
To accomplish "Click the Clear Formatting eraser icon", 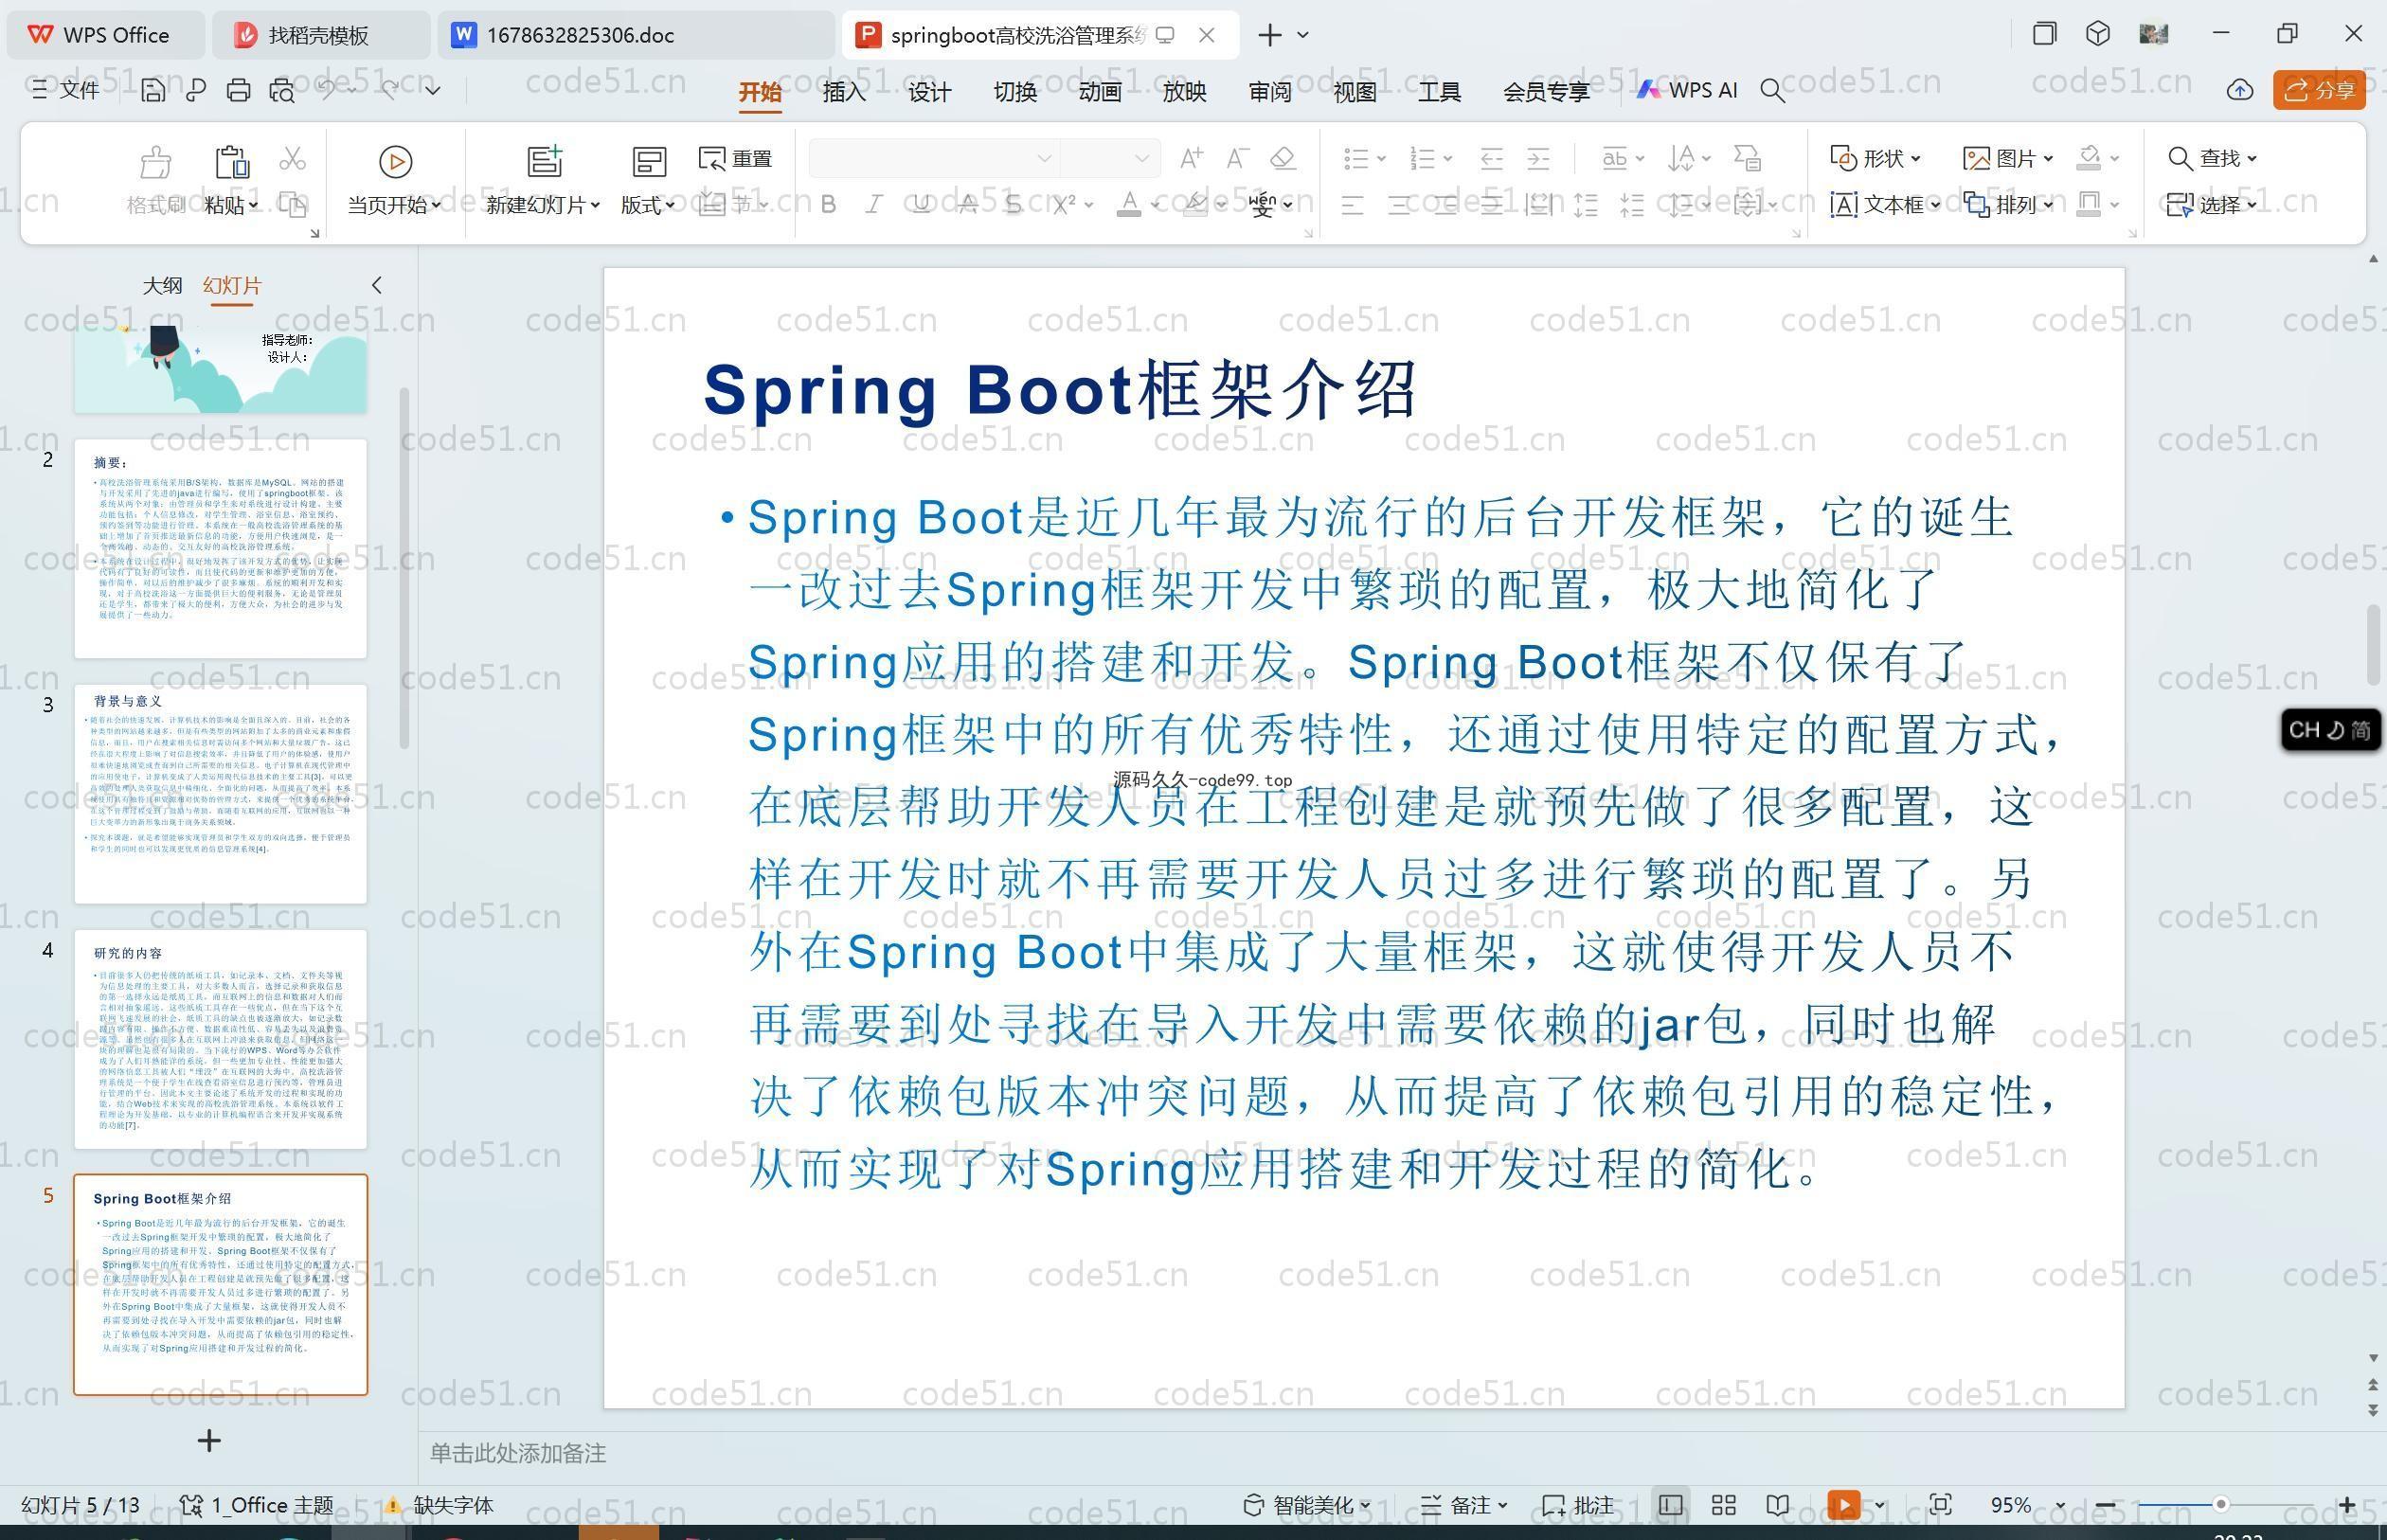I will pos(1283,158).
